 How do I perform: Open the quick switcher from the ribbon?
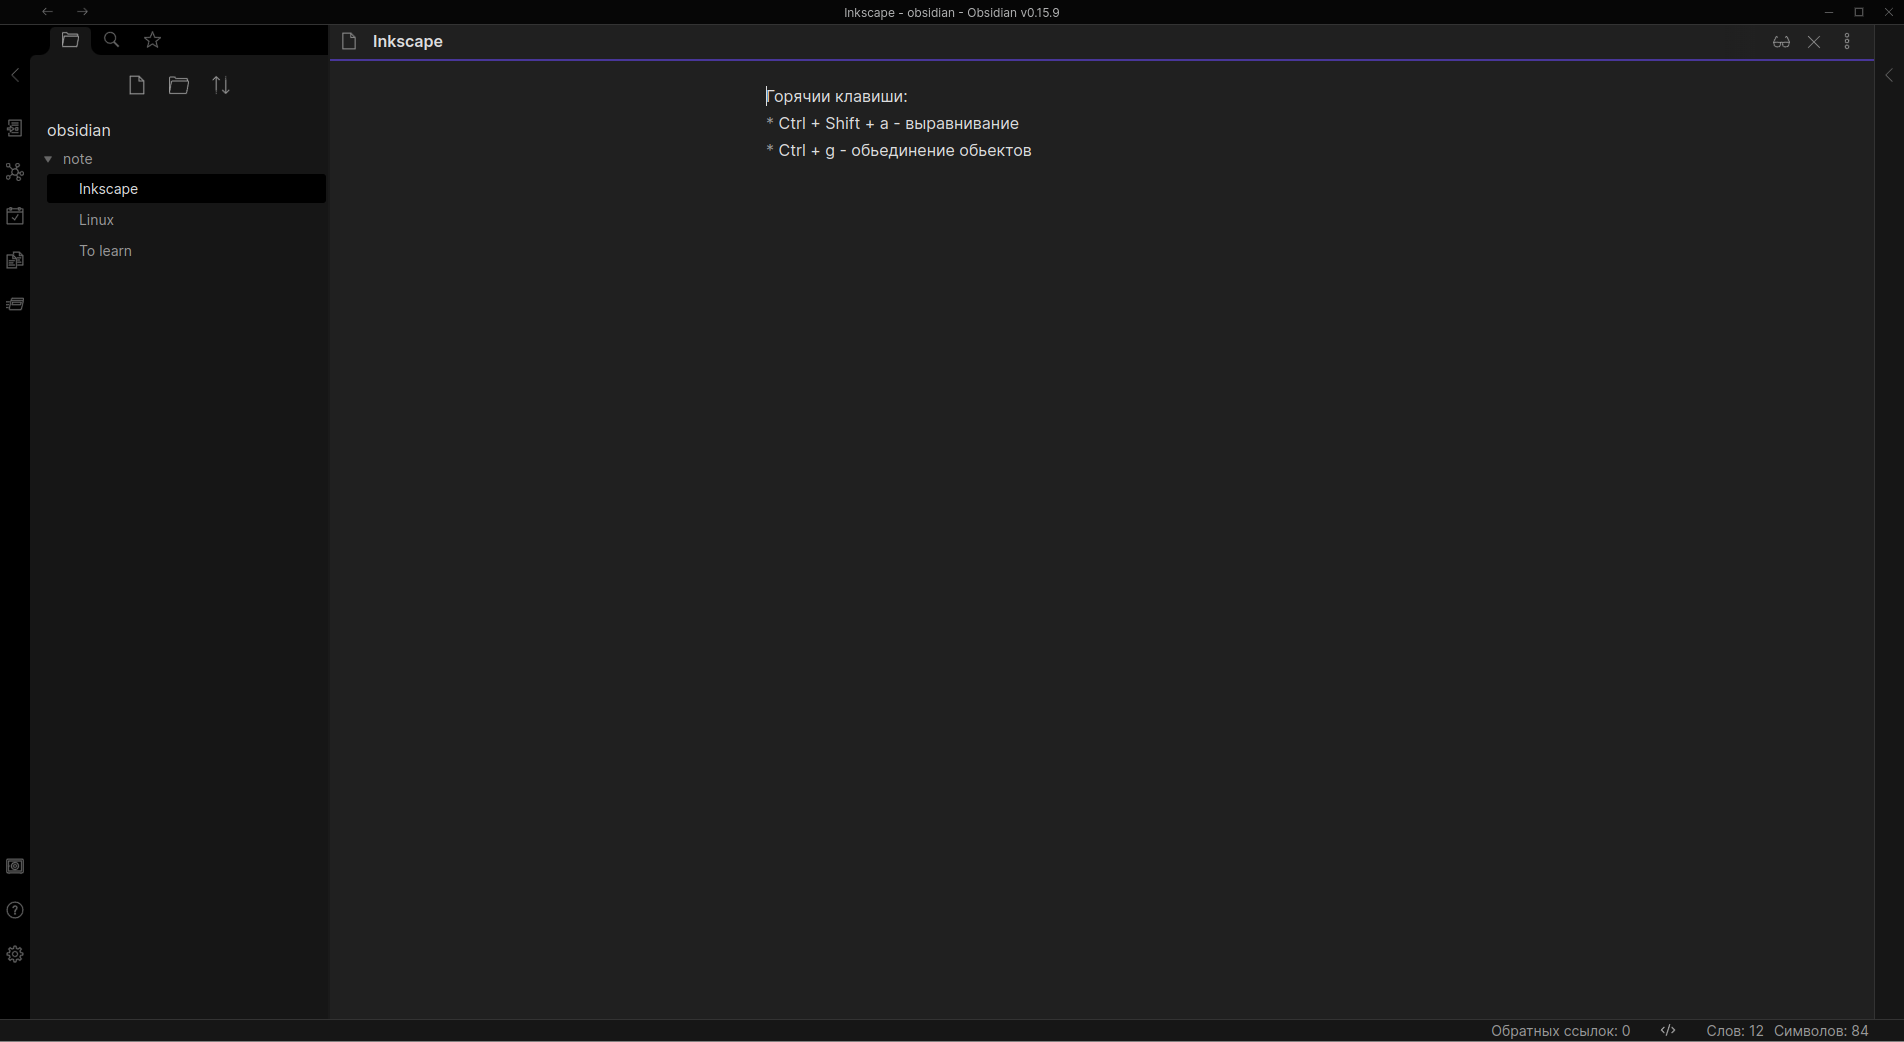click(15, 128)
